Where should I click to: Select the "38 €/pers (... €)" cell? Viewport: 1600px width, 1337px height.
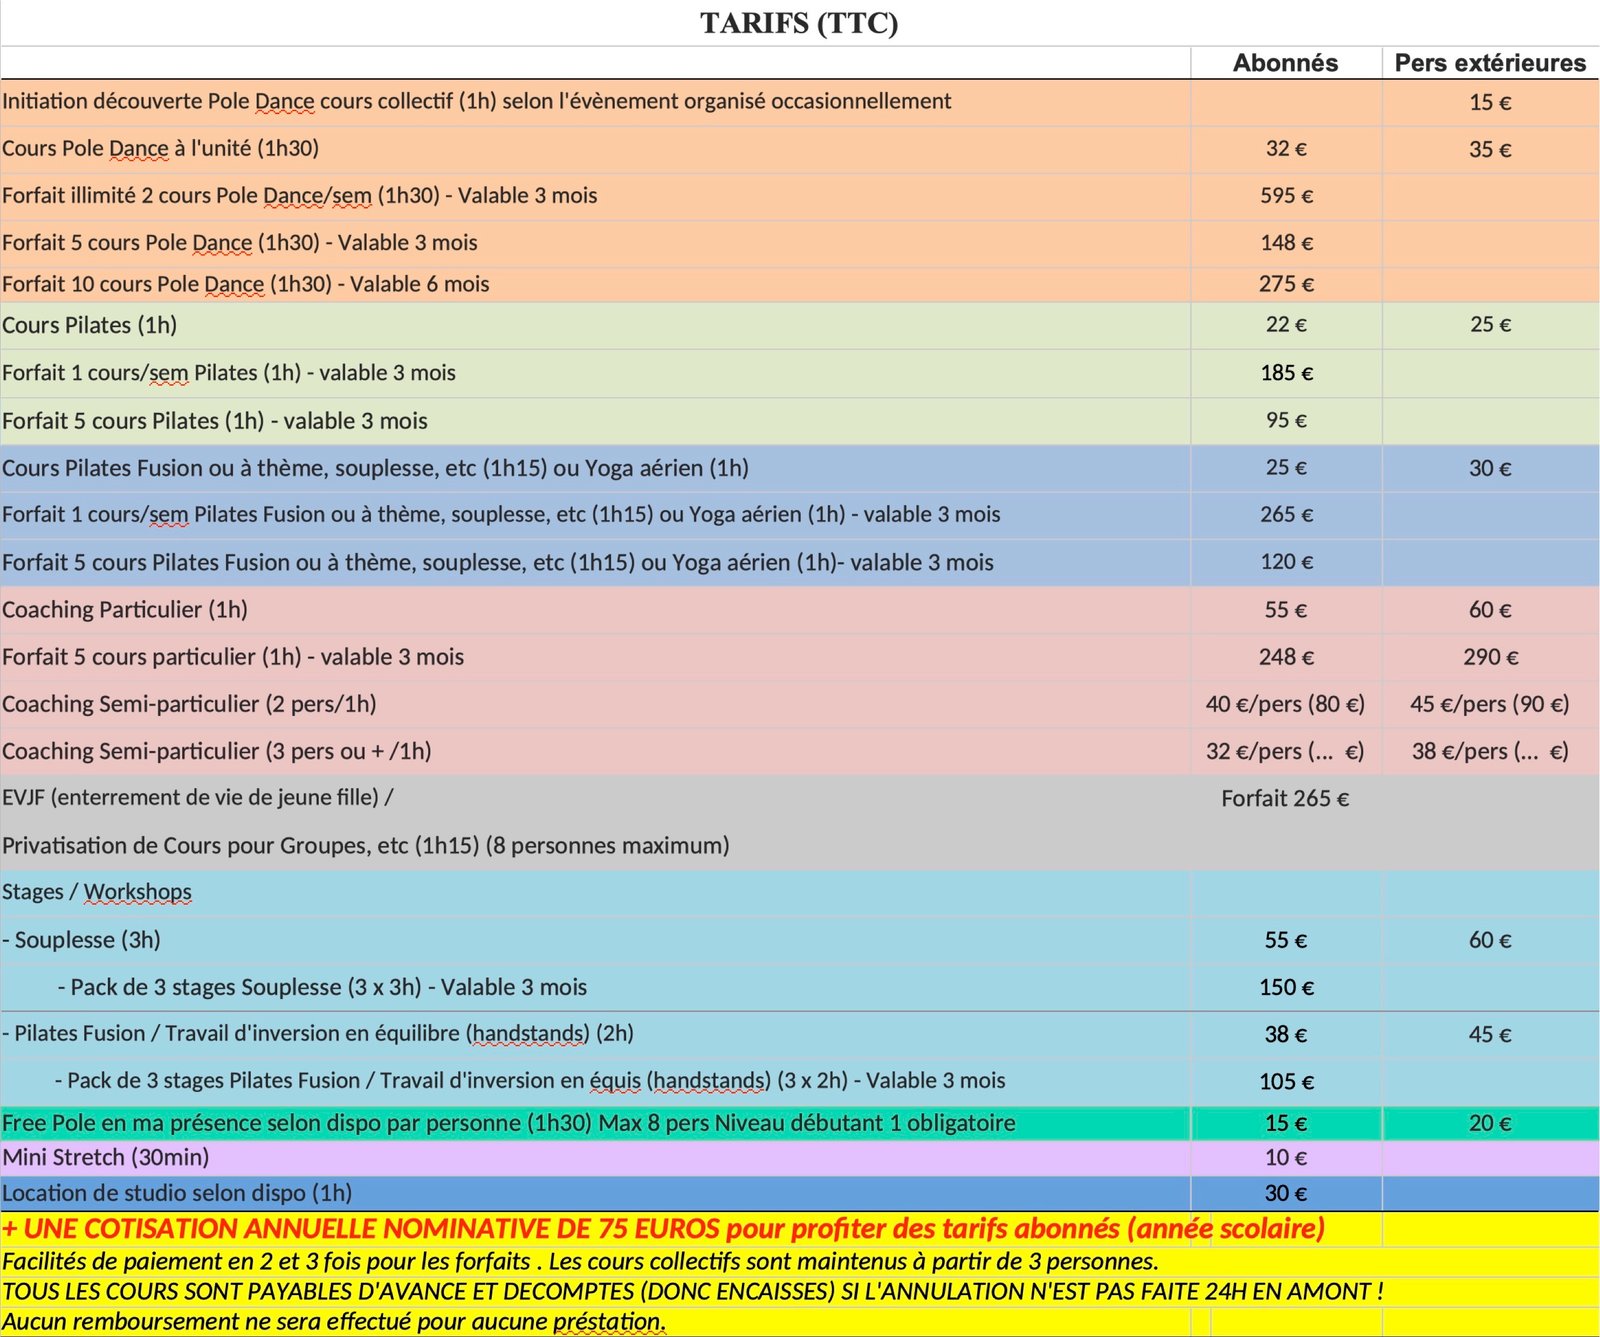(1489, 752)
